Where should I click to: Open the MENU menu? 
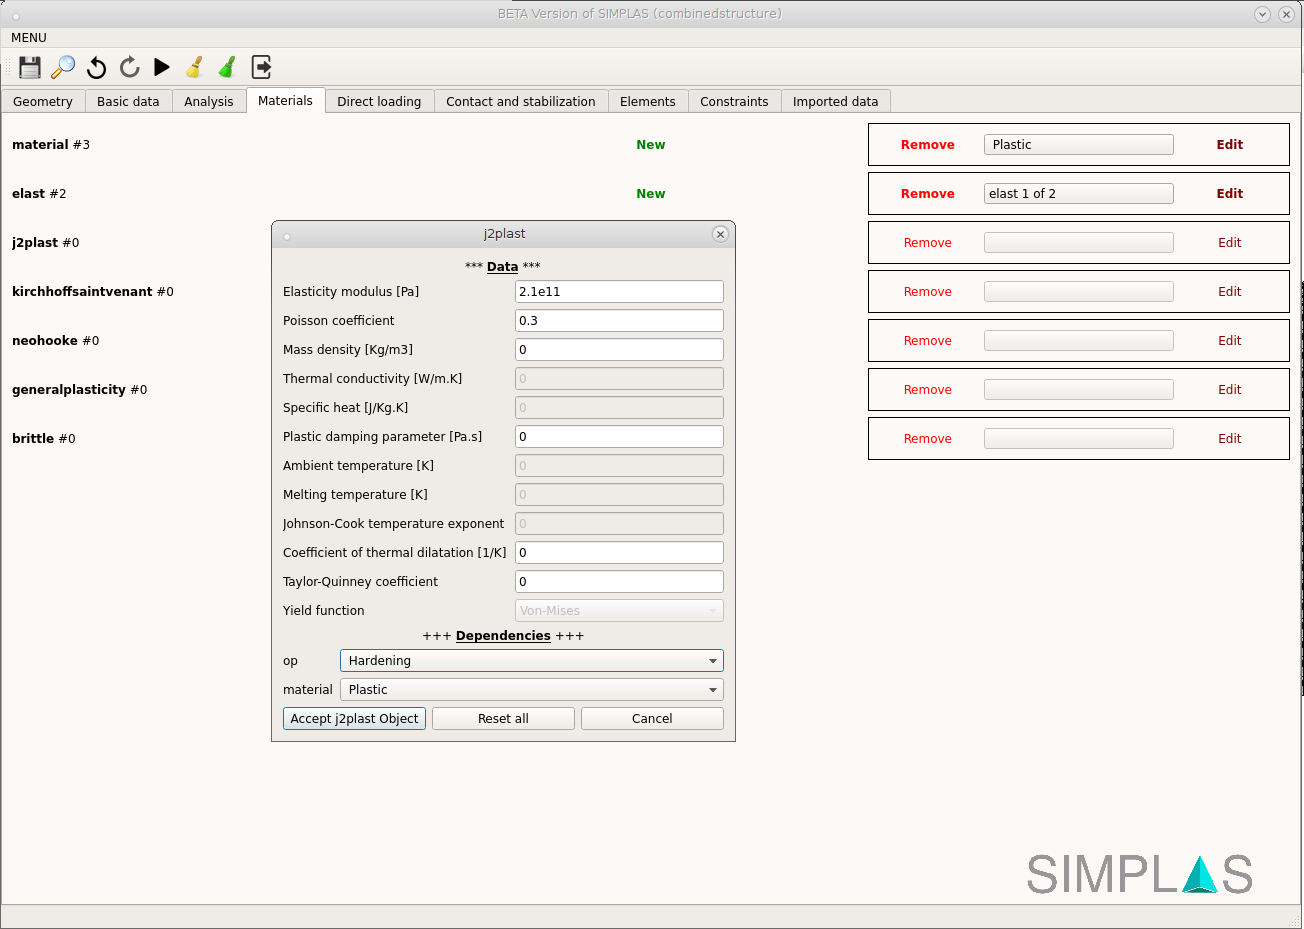(x=29, y=38)
